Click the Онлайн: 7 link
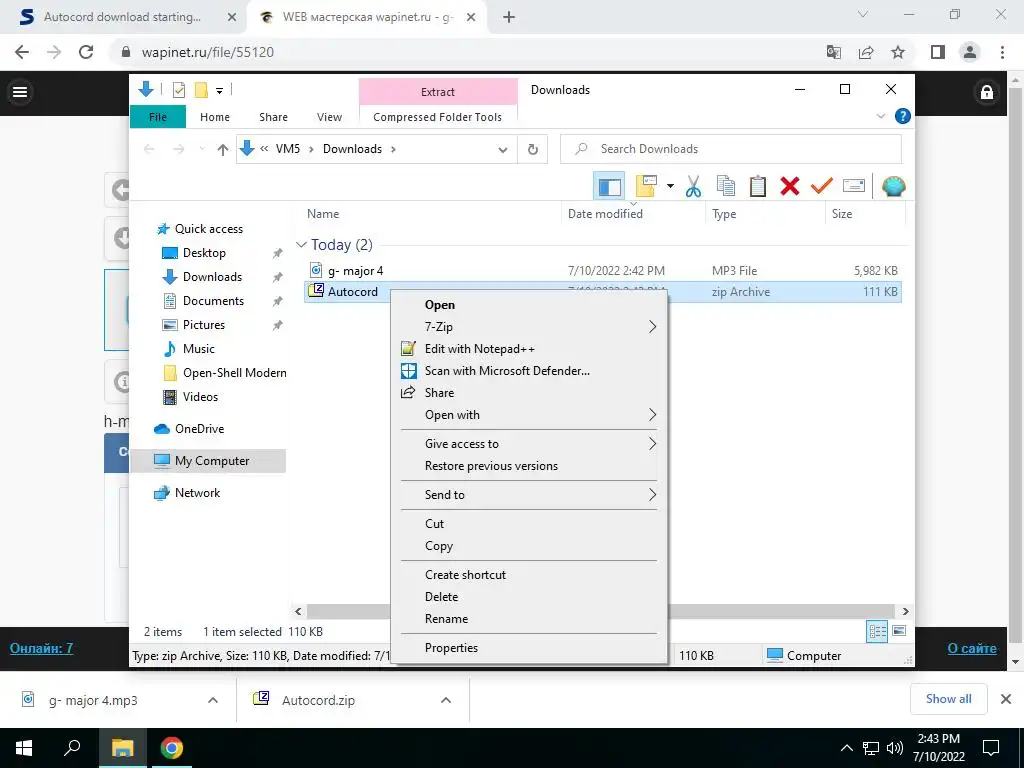Image resolution: width=1024 pixels, height=768 pixels. click(x=41, y=648)
